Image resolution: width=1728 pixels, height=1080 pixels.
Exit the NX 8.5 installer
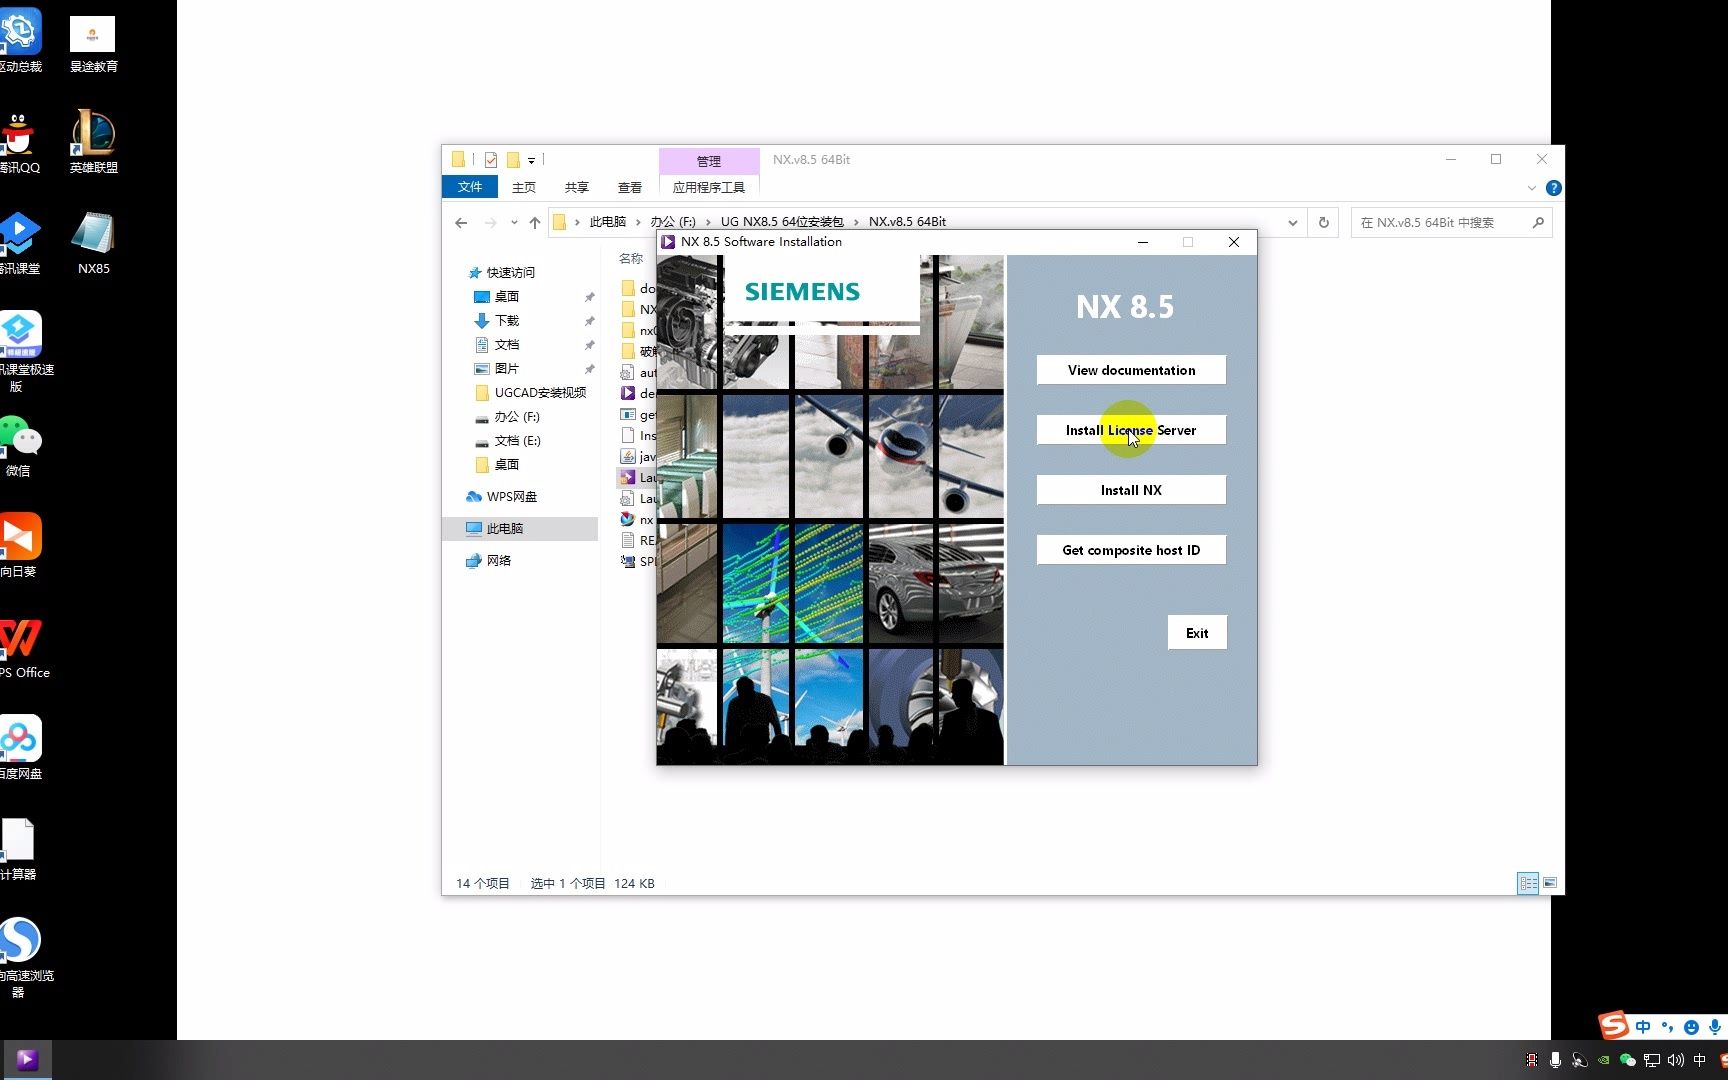1197,633
